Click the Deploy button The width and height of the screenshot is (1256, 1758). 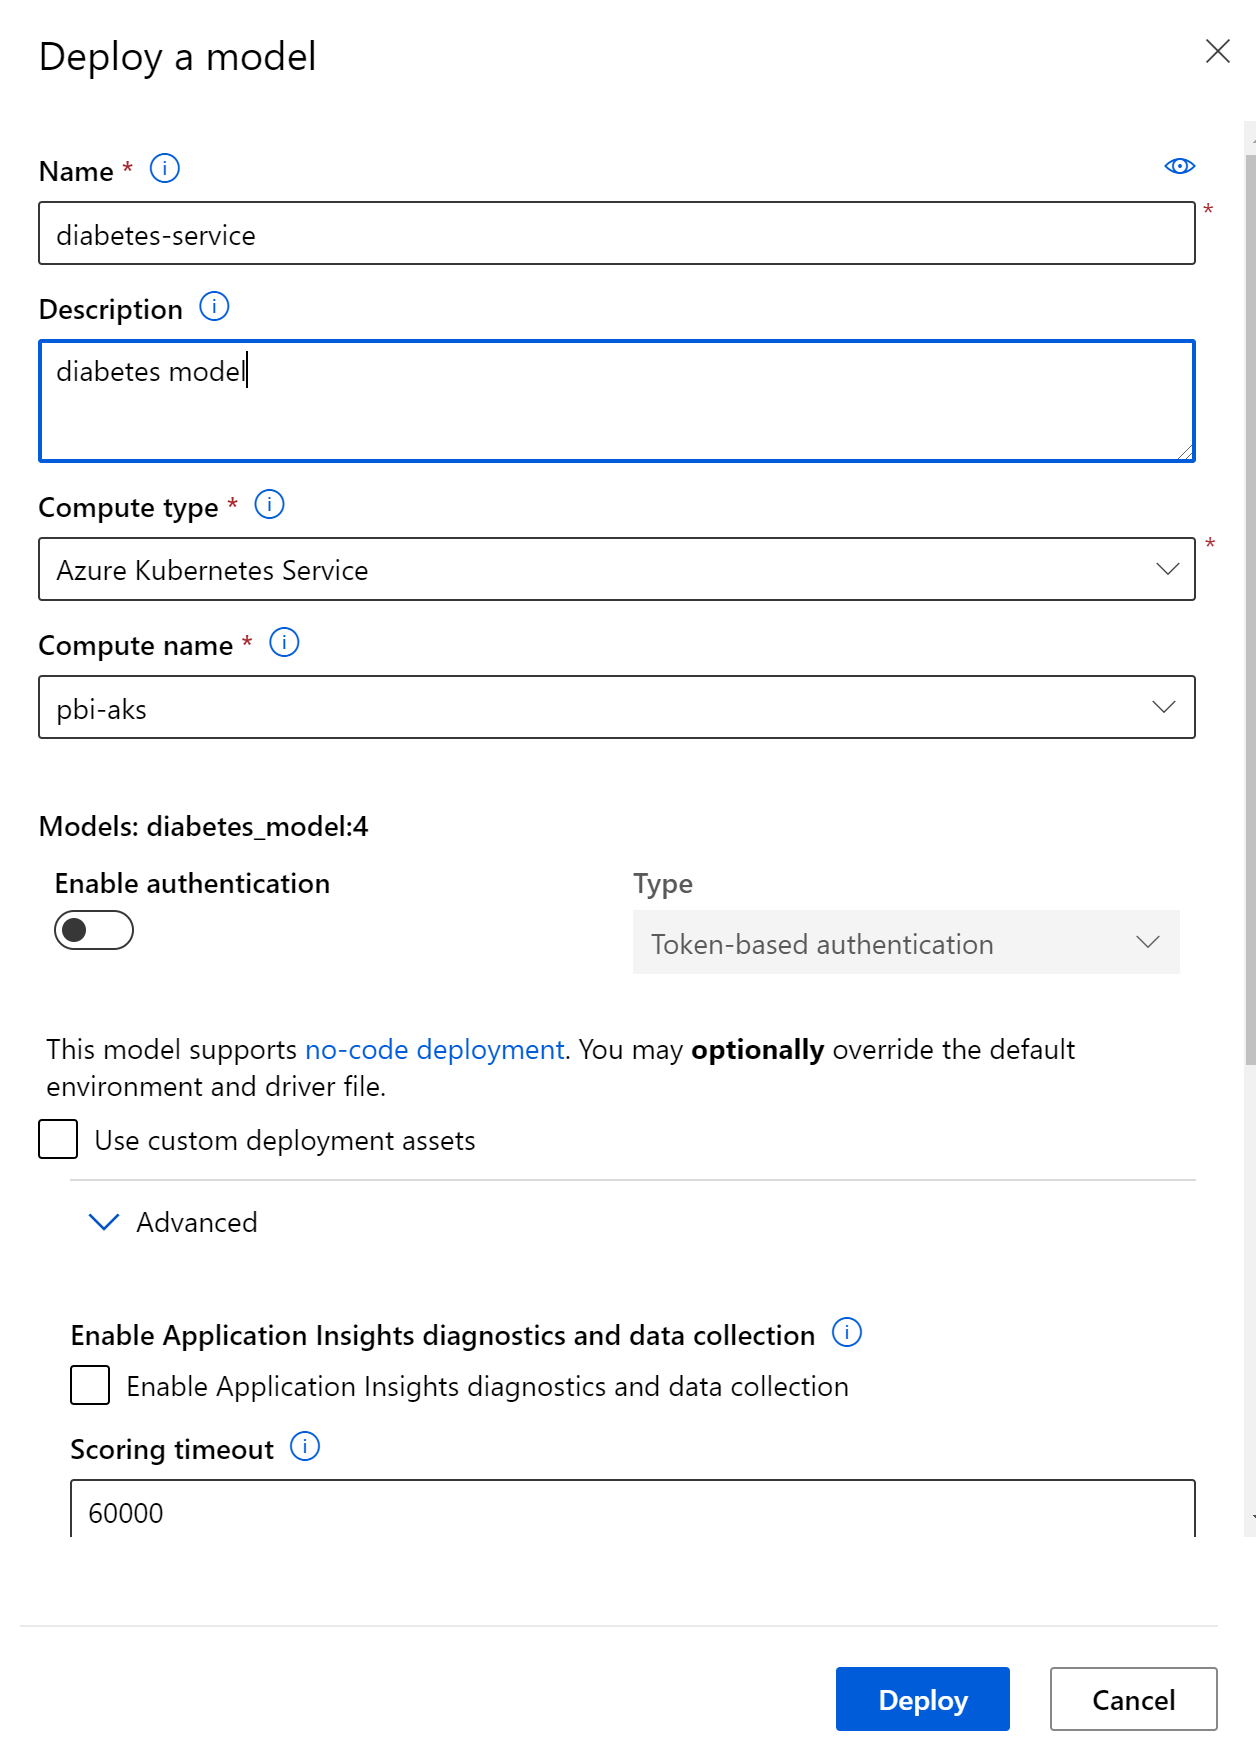[922, 1699]
